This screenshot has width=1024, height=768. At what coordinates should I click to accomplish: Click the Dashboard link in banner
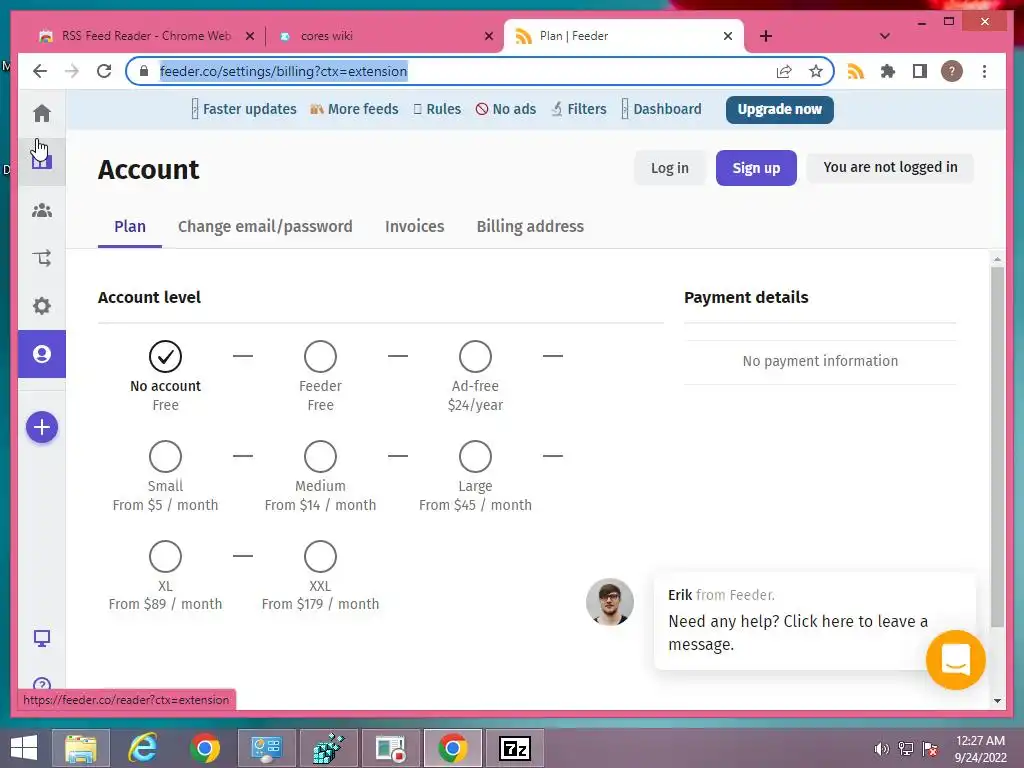coord(662,109)
